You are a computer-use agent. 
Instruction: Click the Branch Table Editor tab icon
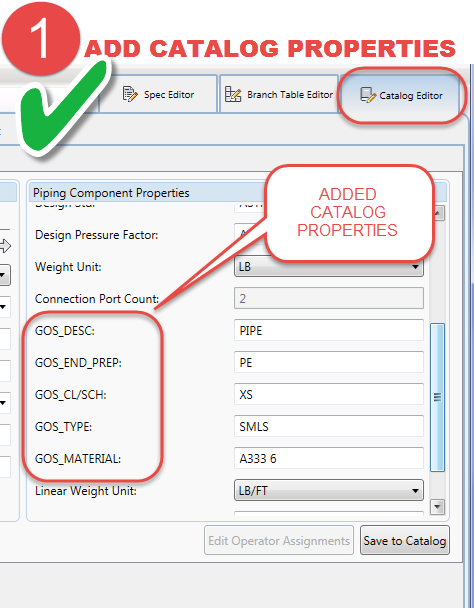(233, 94)
